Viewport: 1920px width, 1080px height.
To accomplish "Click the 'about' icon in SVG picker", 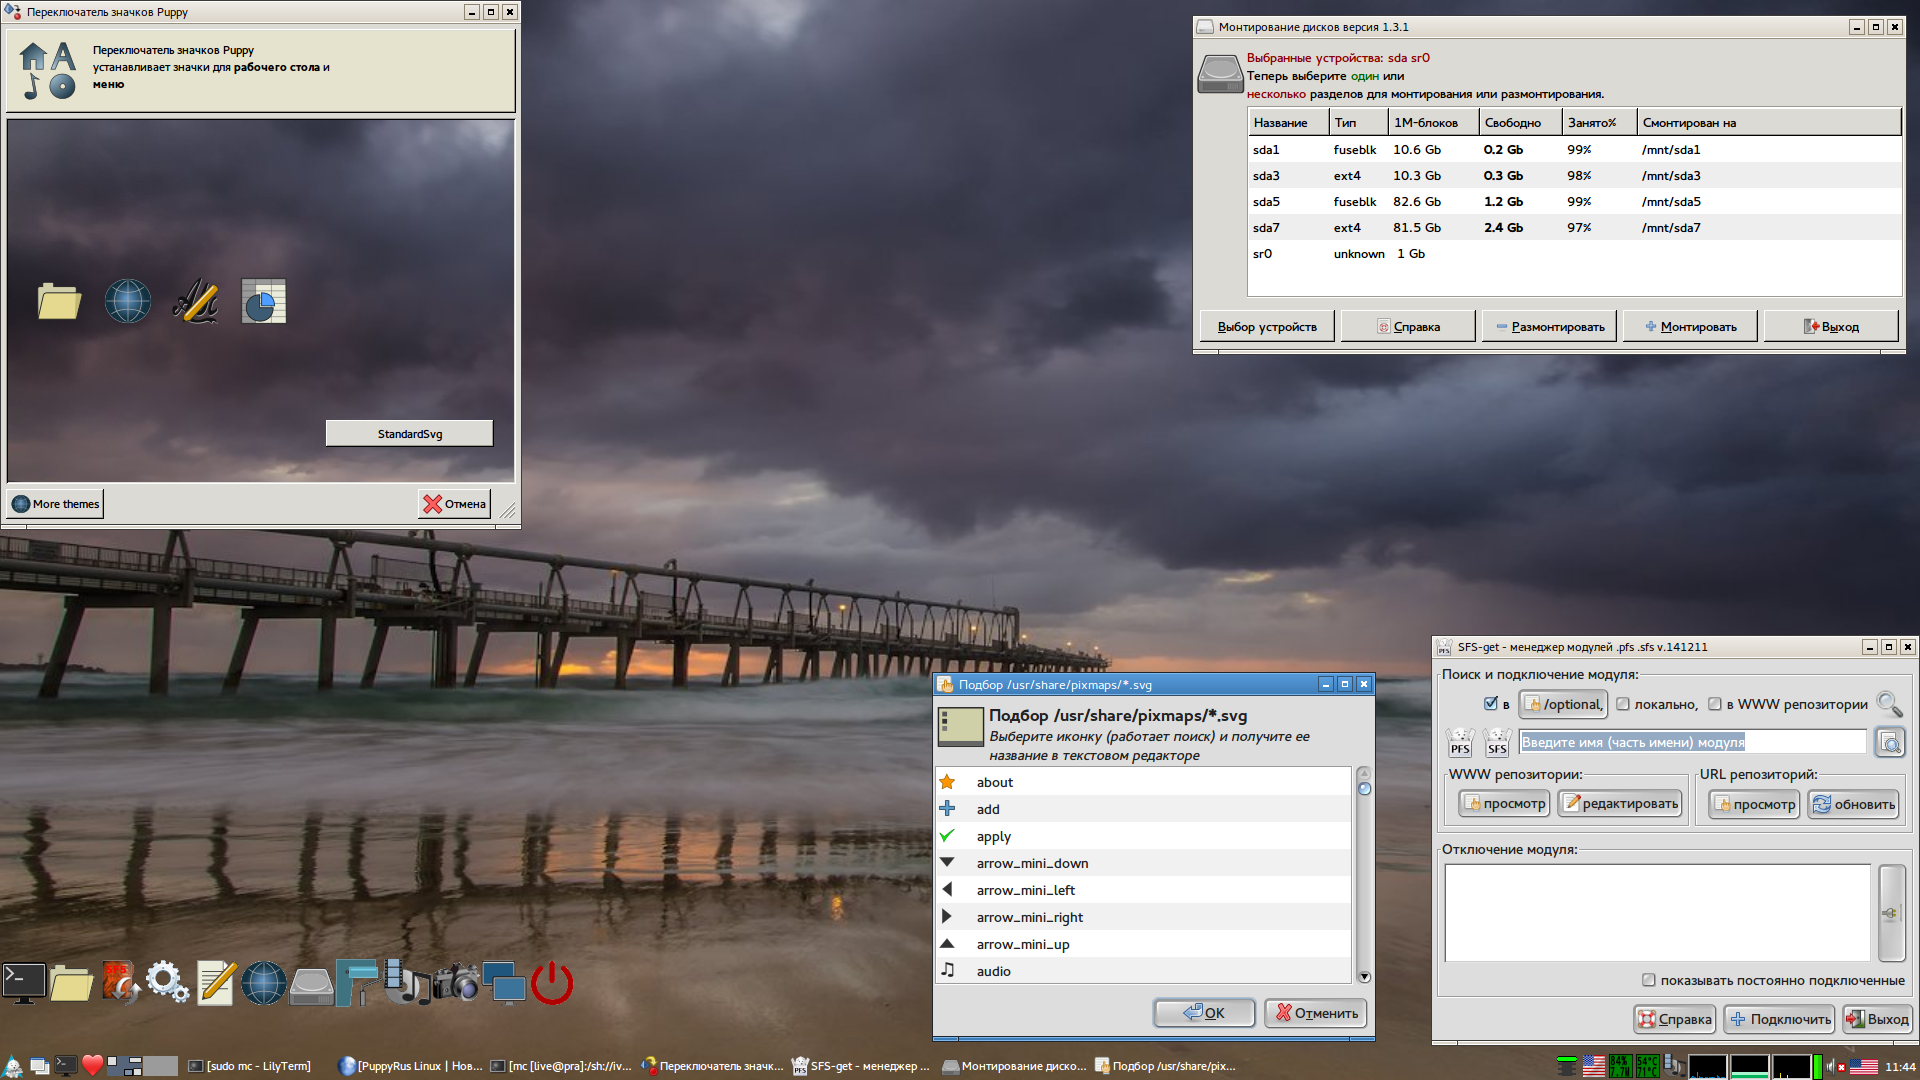I will point(947,781).
